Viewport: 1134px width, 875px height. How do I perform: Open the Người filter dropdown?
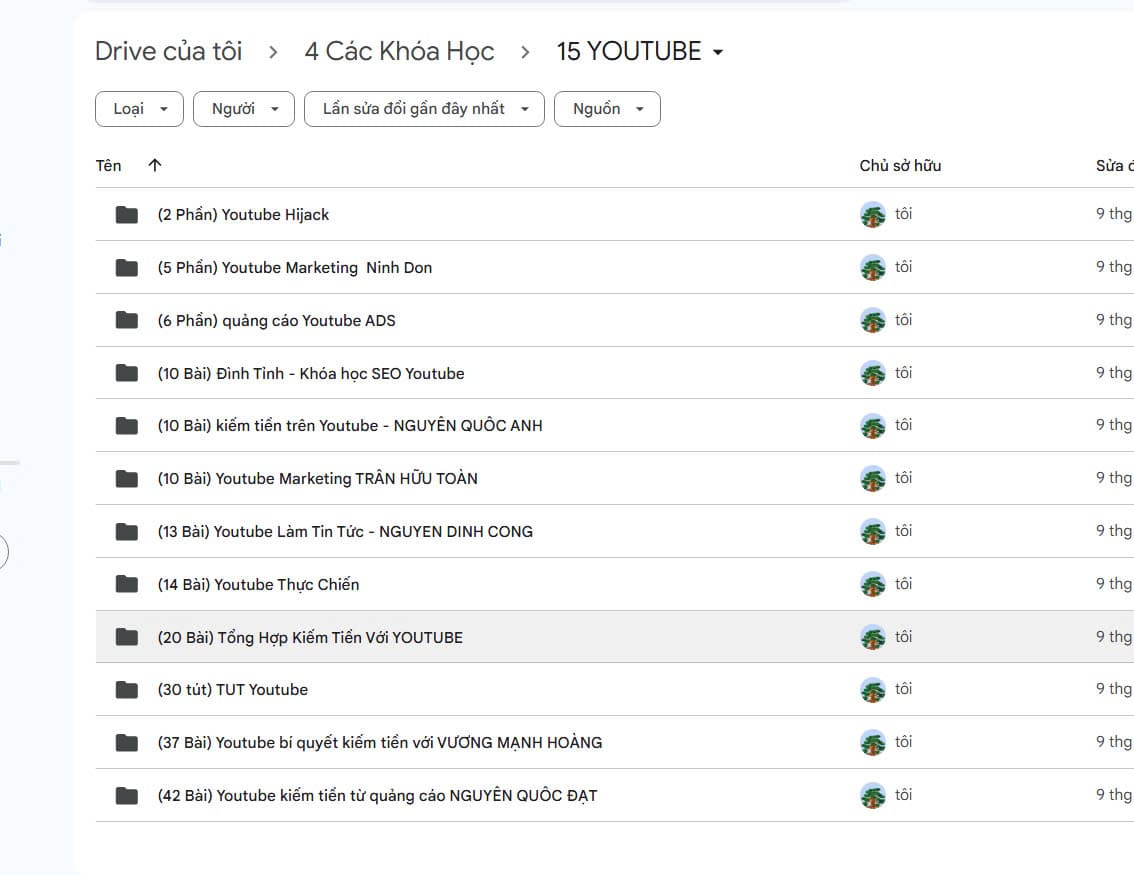click(244, 109)
